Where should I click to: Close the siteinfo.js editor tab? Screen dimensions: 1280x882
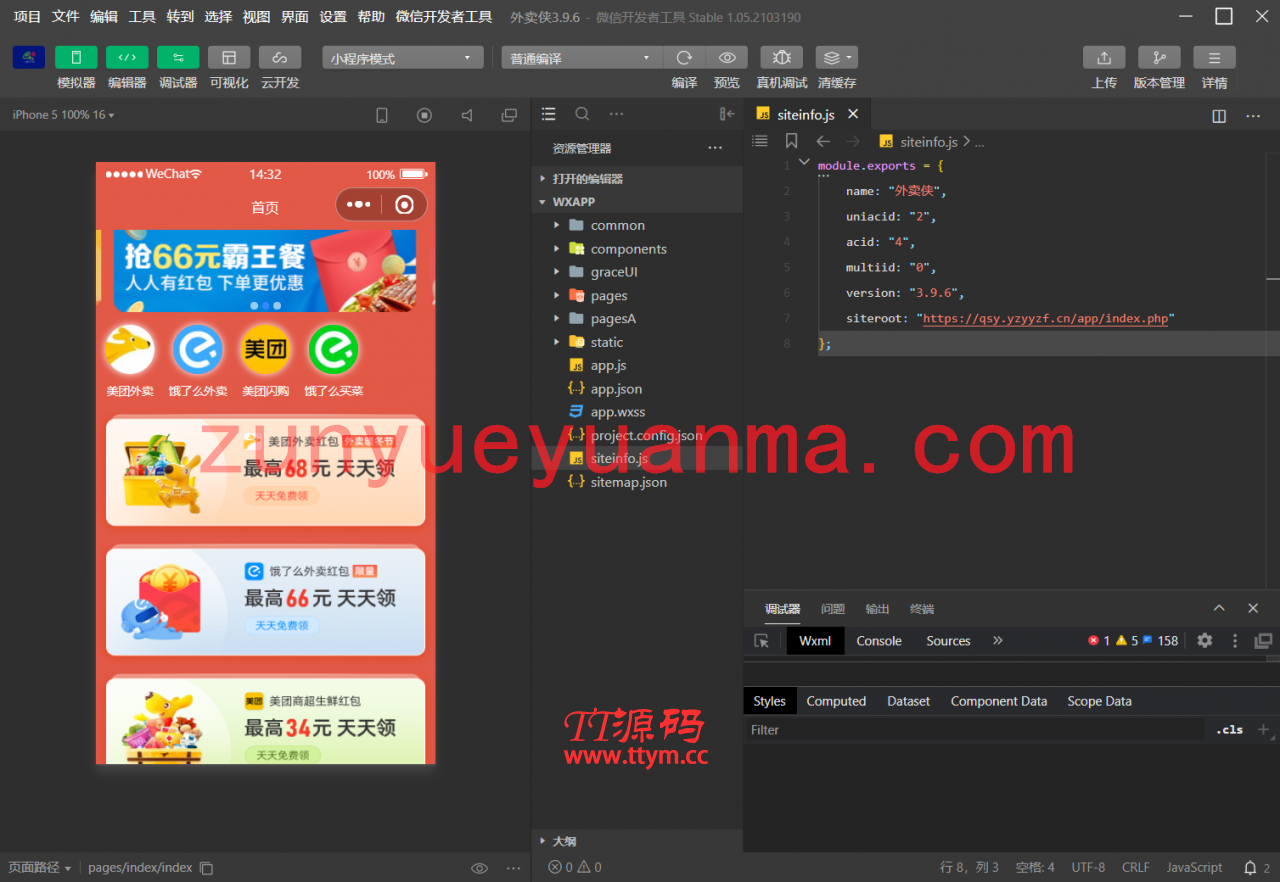pyautogui.click(x=853, y=115)
